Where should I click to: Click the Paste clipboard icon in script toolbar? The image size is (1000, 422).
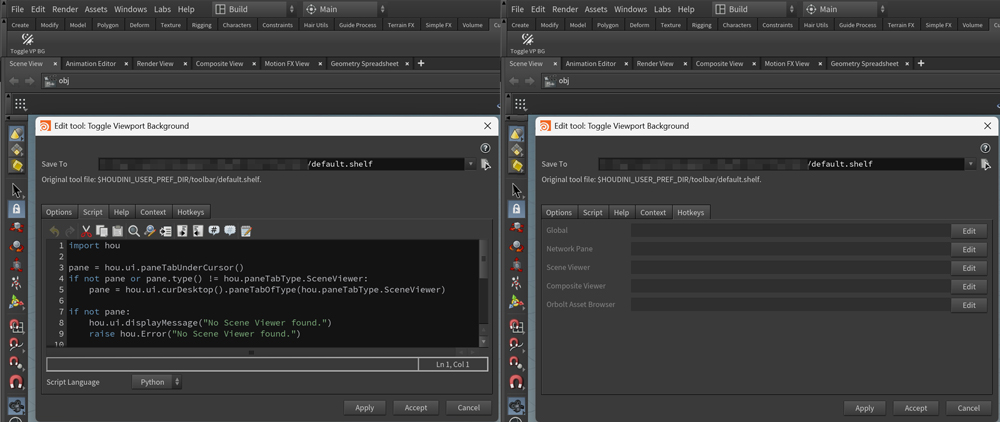tap(118, 231)
